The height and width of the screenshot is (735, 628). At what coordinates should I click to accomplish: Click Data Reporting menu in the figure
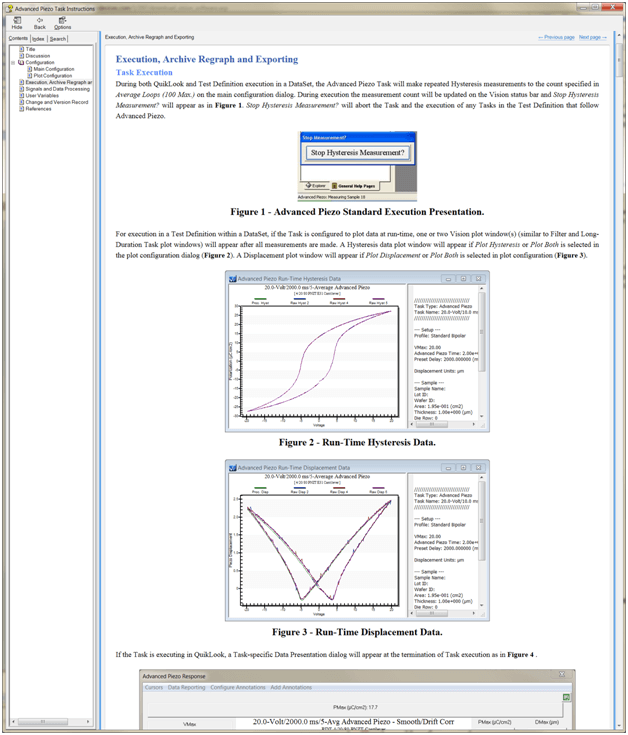187,687
